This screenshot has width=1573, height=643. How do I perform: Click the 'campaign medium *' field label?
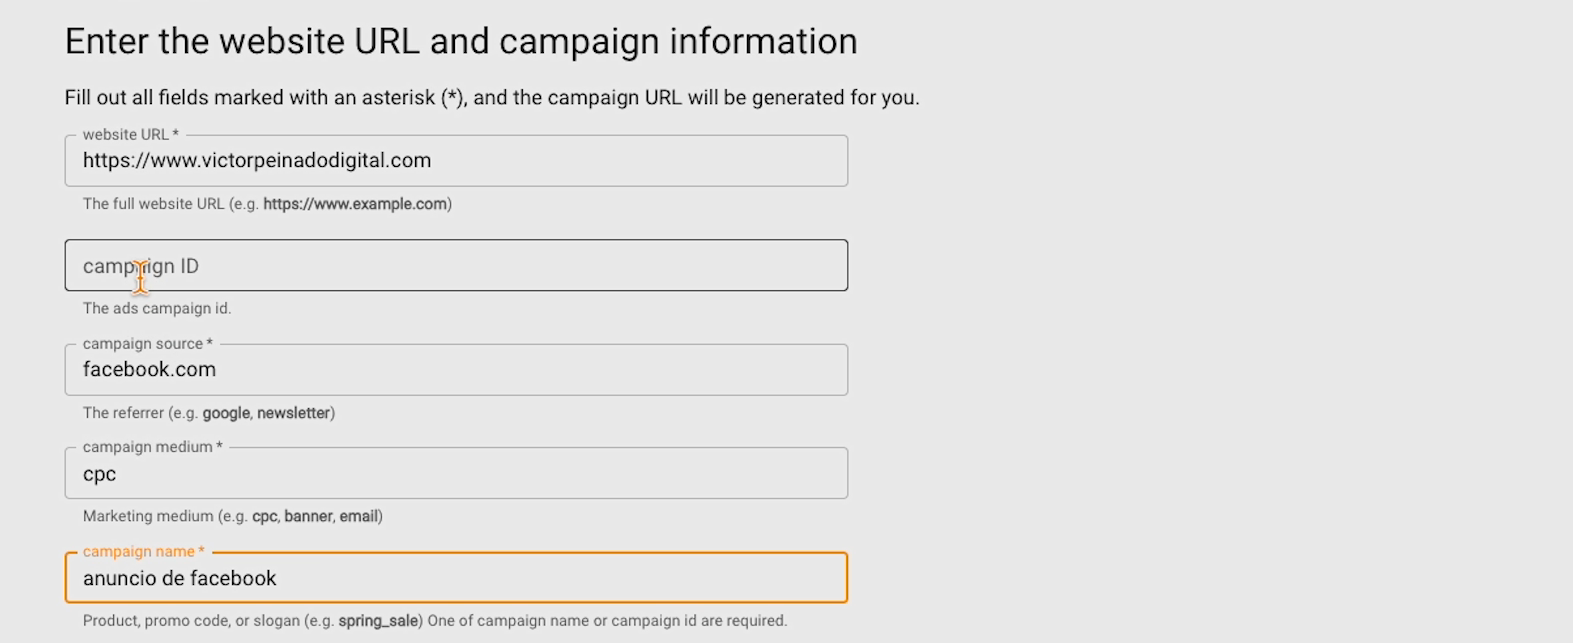tap(152, 447)
